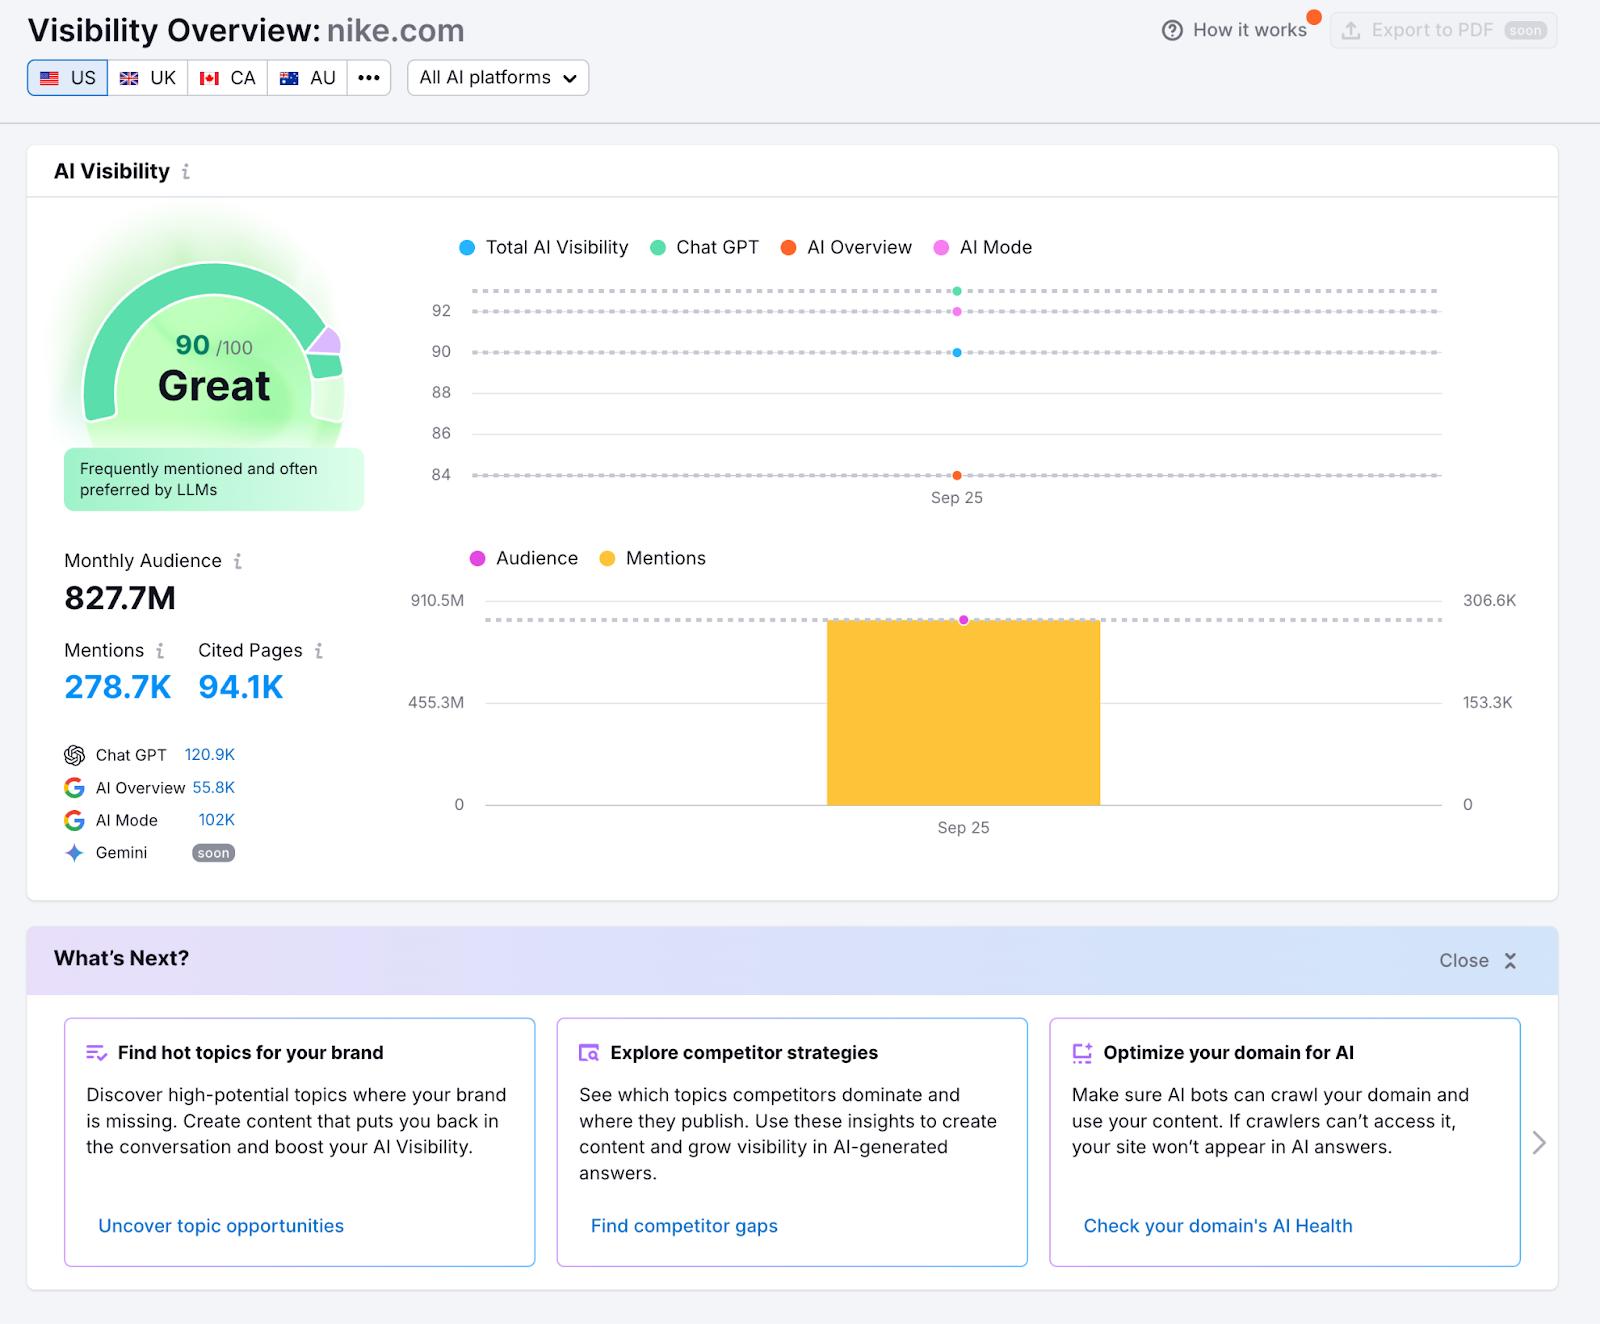
Task: Click the info icon next to AI Visibility
Action: tap(186, 172)
